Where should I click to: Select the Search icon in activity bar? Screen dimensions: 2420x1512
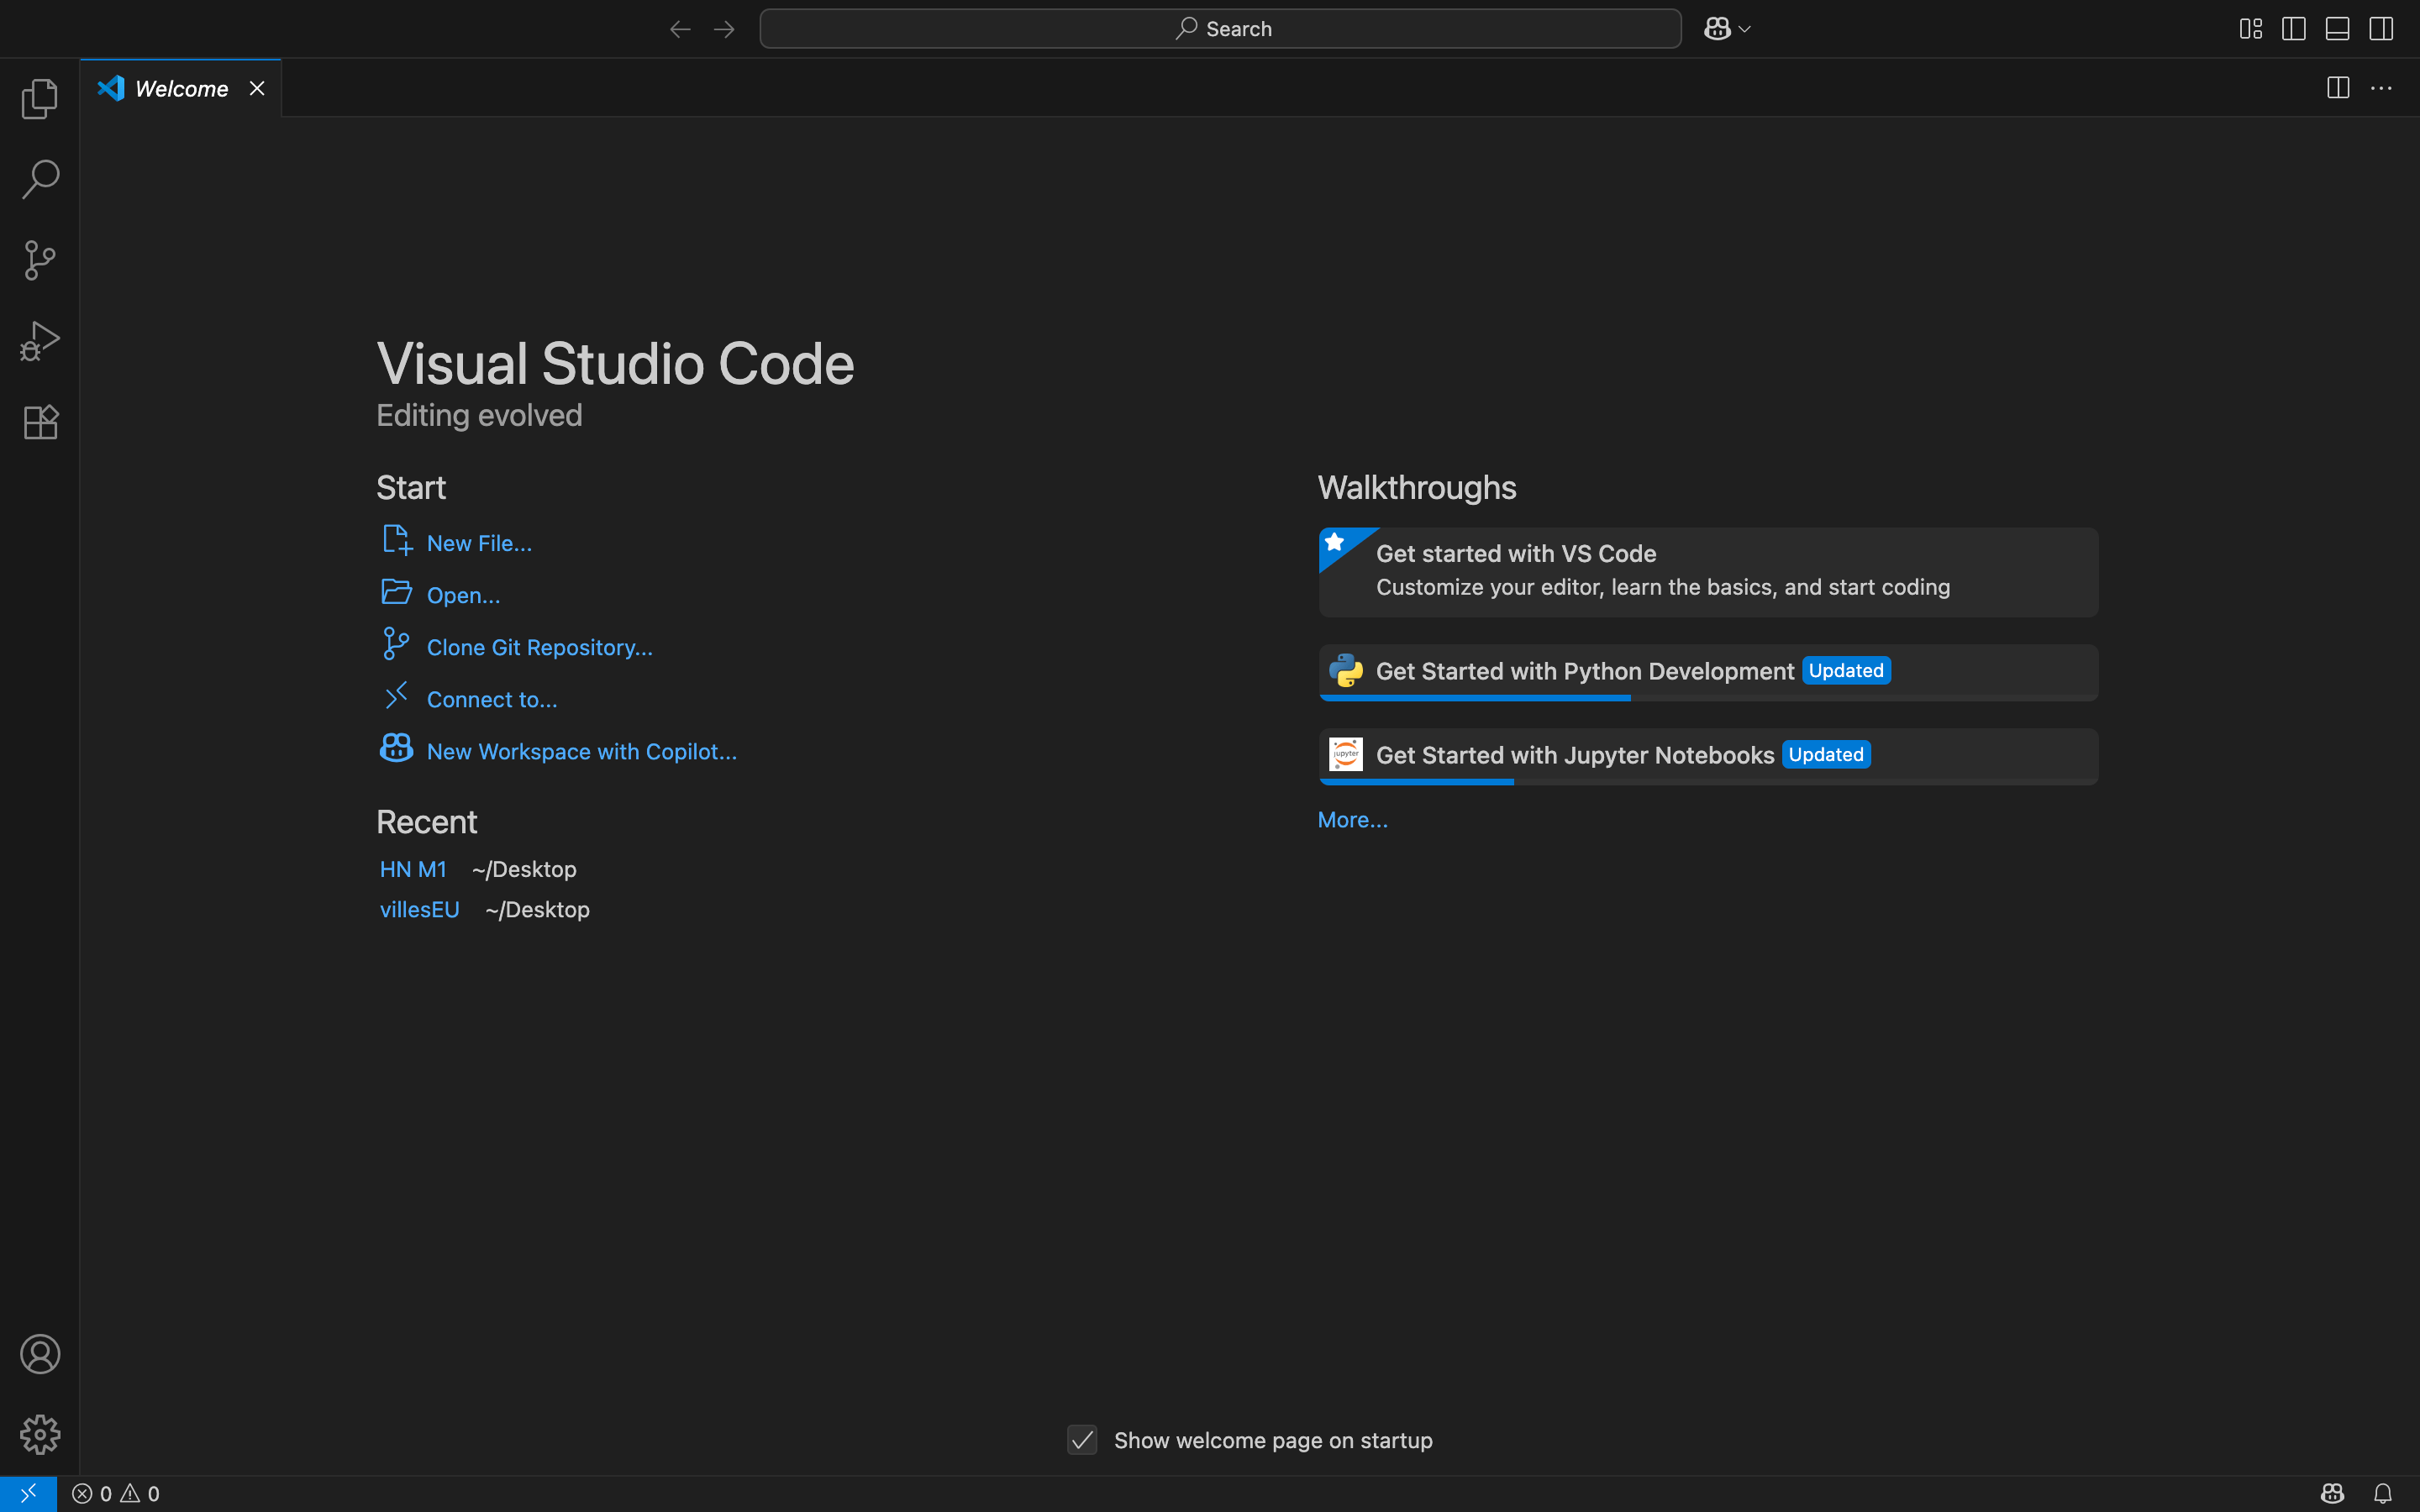40,178
